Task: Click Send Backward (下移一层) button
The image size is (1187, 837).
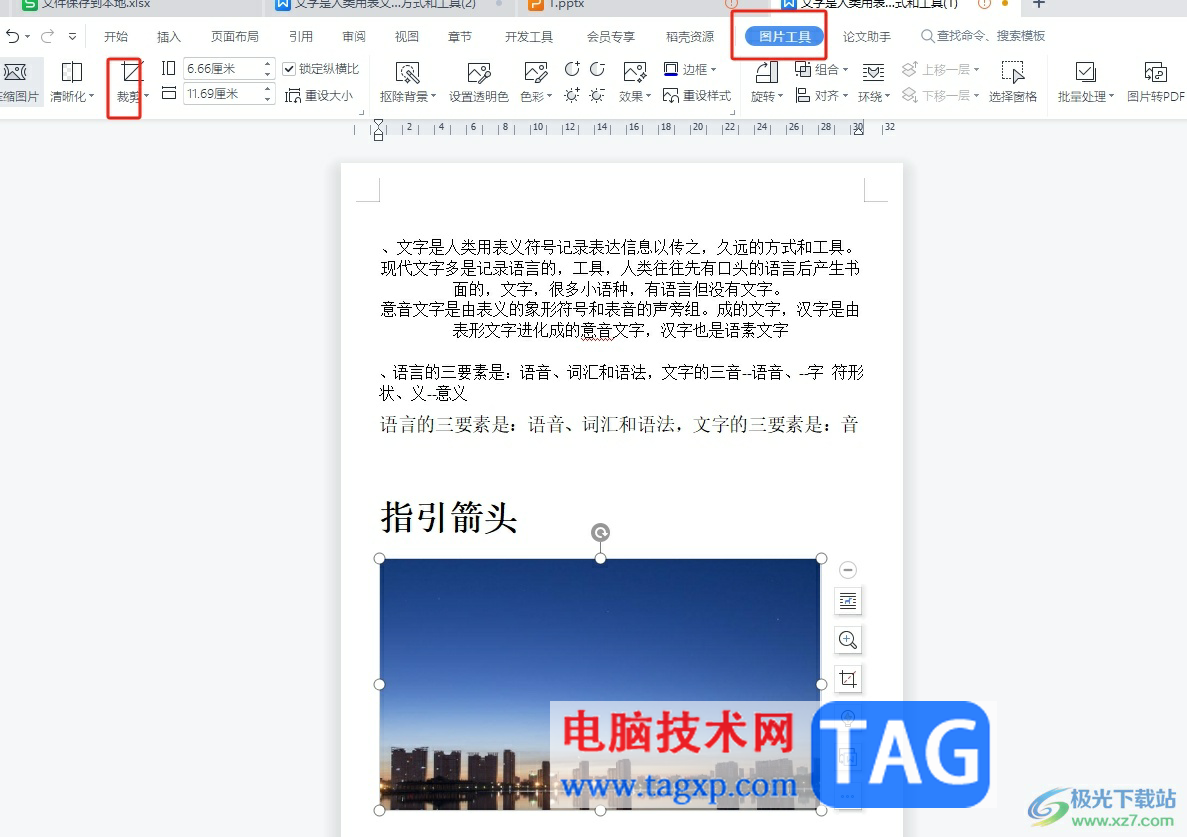Action: click(x=940, y=95)
